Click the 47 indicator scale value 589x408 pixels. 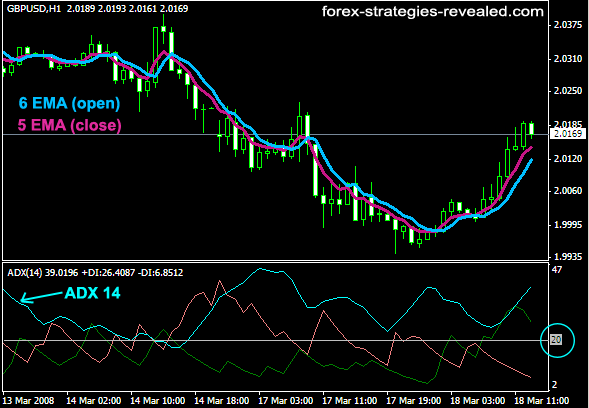(x=557, y=269)
